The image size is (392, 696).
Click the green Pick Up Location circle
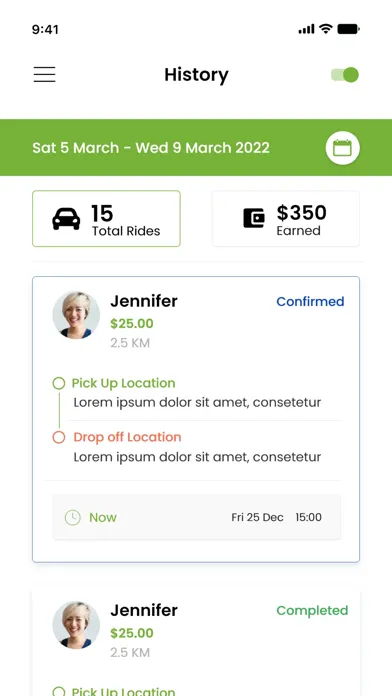59,384
